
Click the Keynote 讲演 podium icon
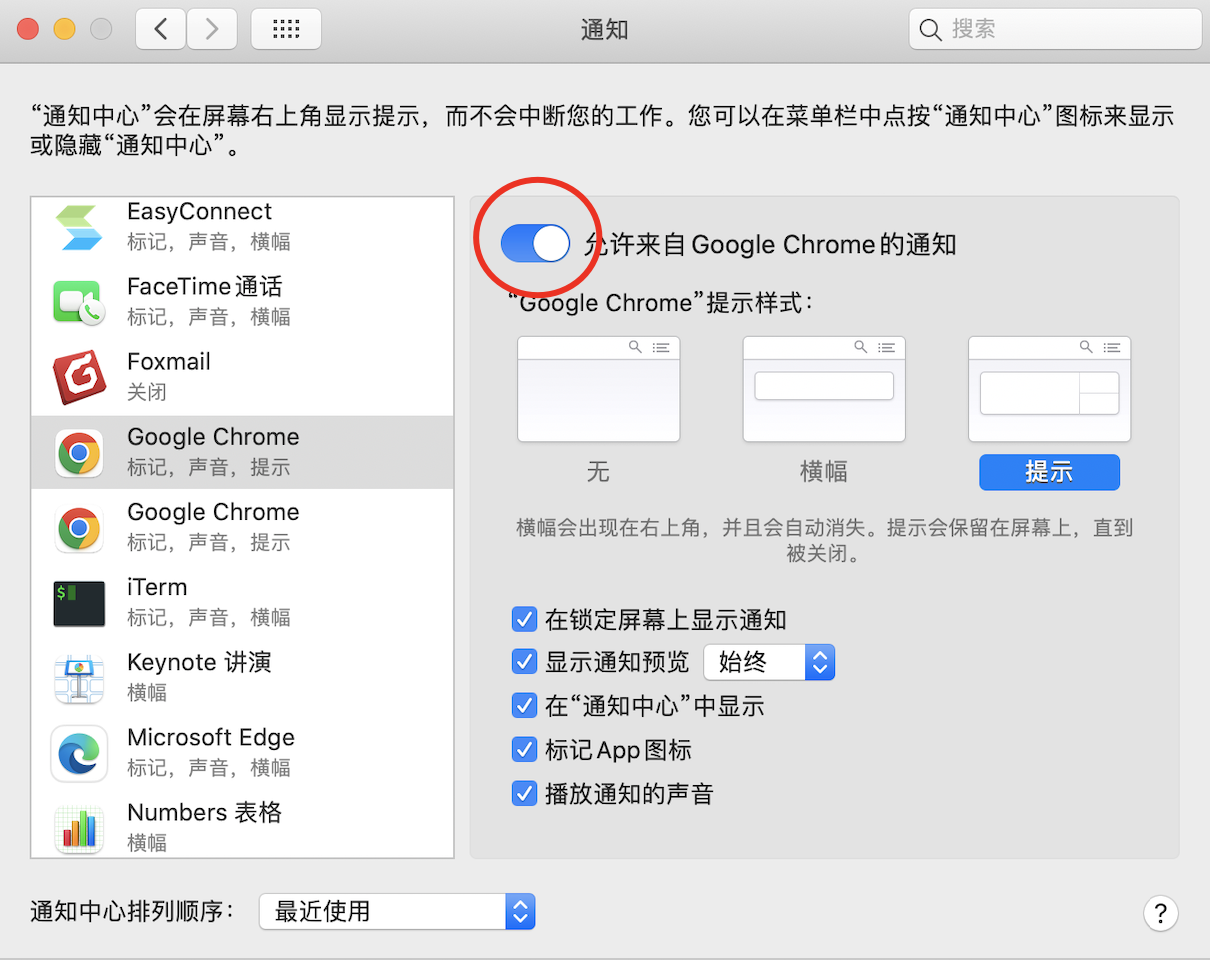79,678
